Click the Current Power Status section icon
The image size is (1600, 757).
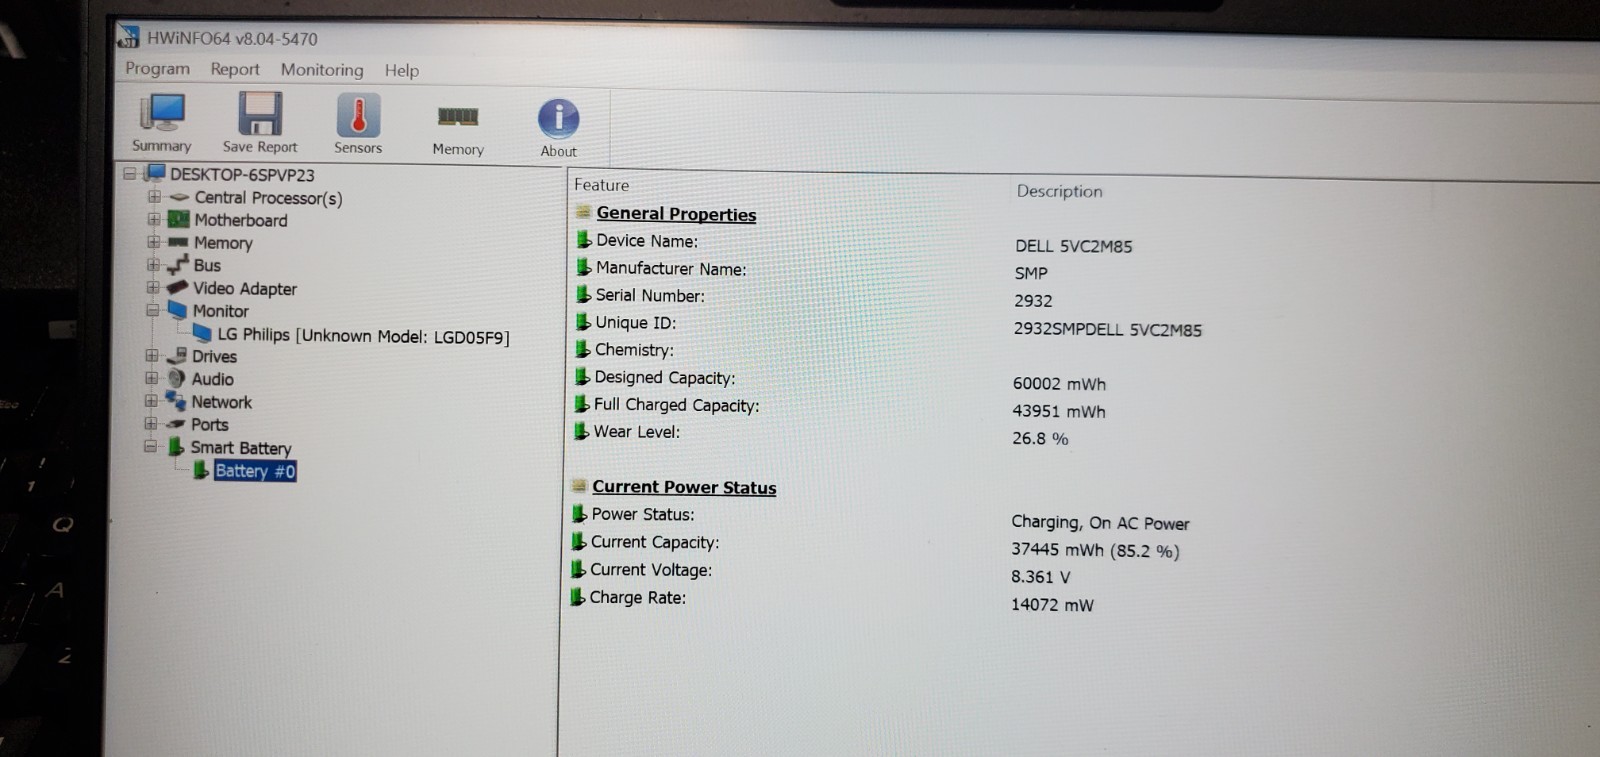(x=578, y=486)
